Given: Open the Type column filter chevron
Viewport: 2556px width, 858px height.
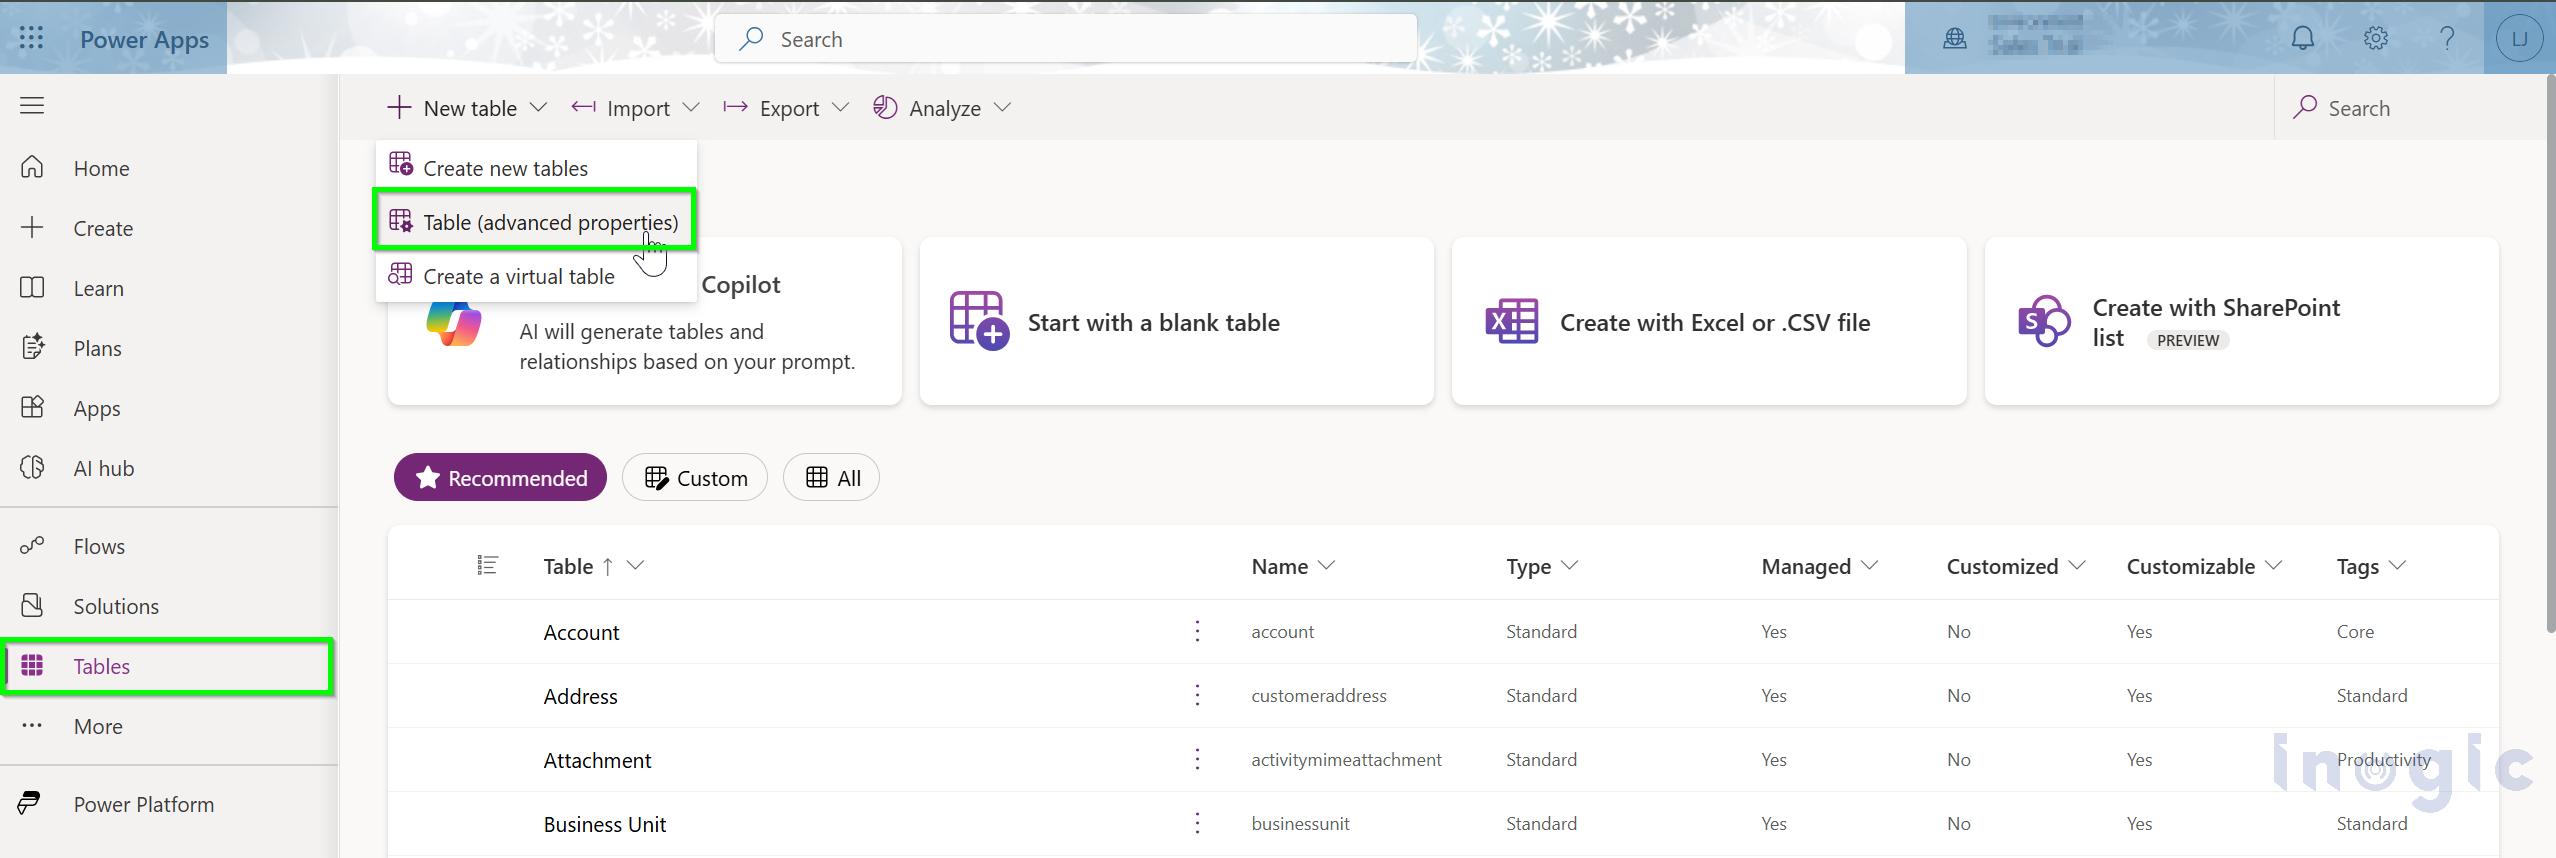Looking at the screenshot, I should click(x=1570, y=565).
